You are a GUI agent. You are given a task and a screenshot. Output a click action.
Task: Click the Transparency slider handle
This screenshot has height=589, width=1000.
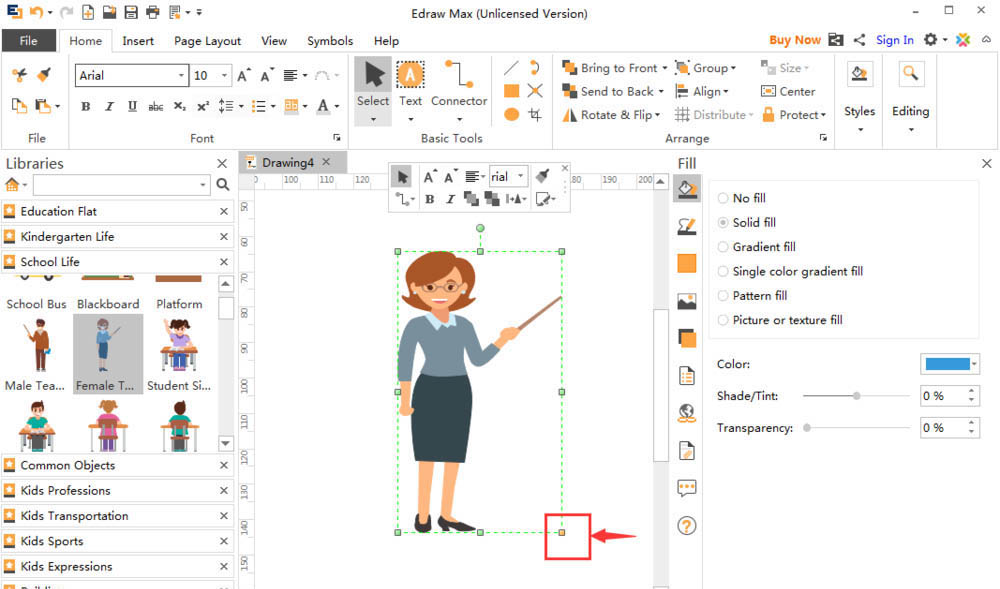click(x=807, y=428)
